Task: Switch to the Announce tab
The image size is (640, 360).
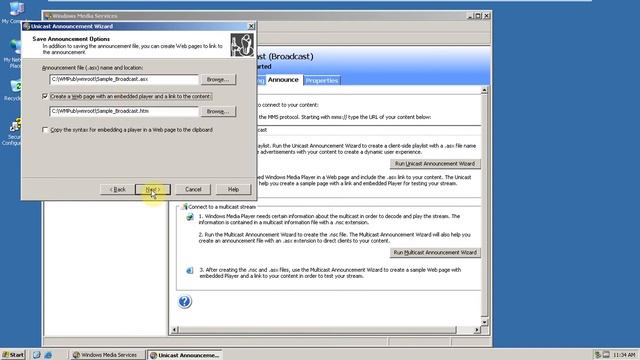Action: (283, 80)
